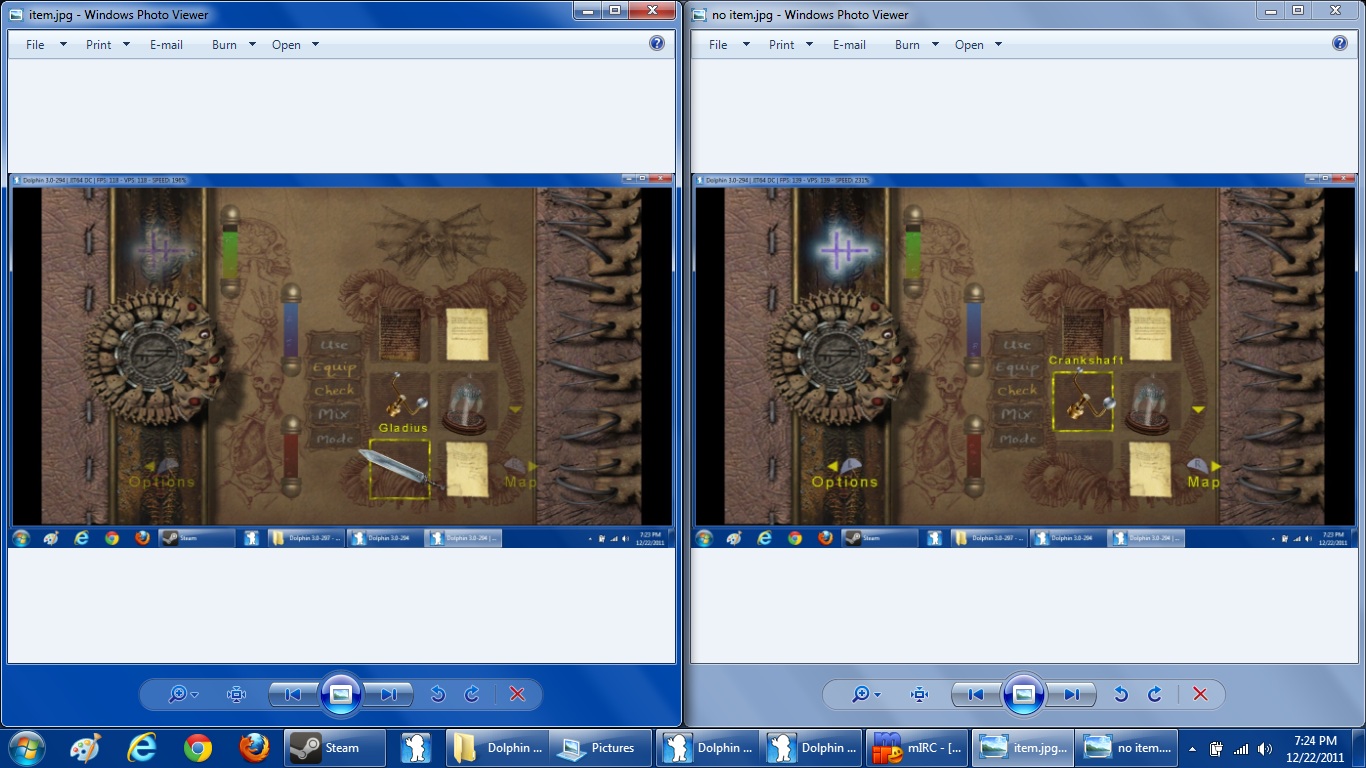Image resolution: width=1366 pixels, height=768 pixels.
Task: Click the displayed image in item.jpg window
Action: [342, 361]
